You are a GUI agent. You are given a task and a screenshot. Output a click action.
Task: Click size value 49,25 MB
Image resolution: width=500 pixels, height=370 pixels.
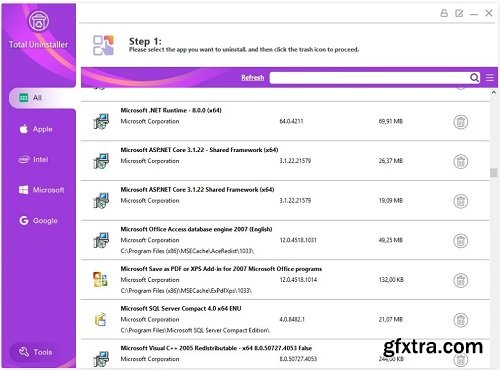[391, 240]
